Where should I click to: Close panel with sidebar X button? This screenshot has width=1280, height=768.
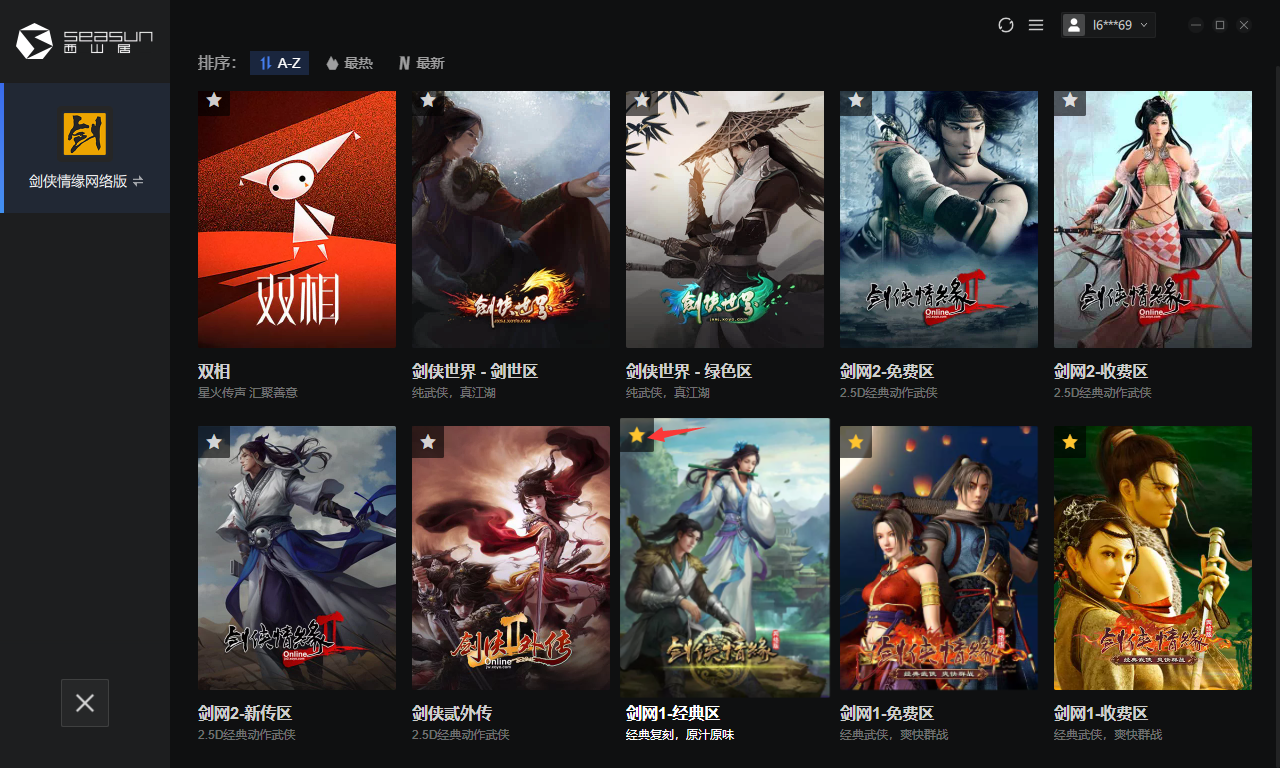85,703
